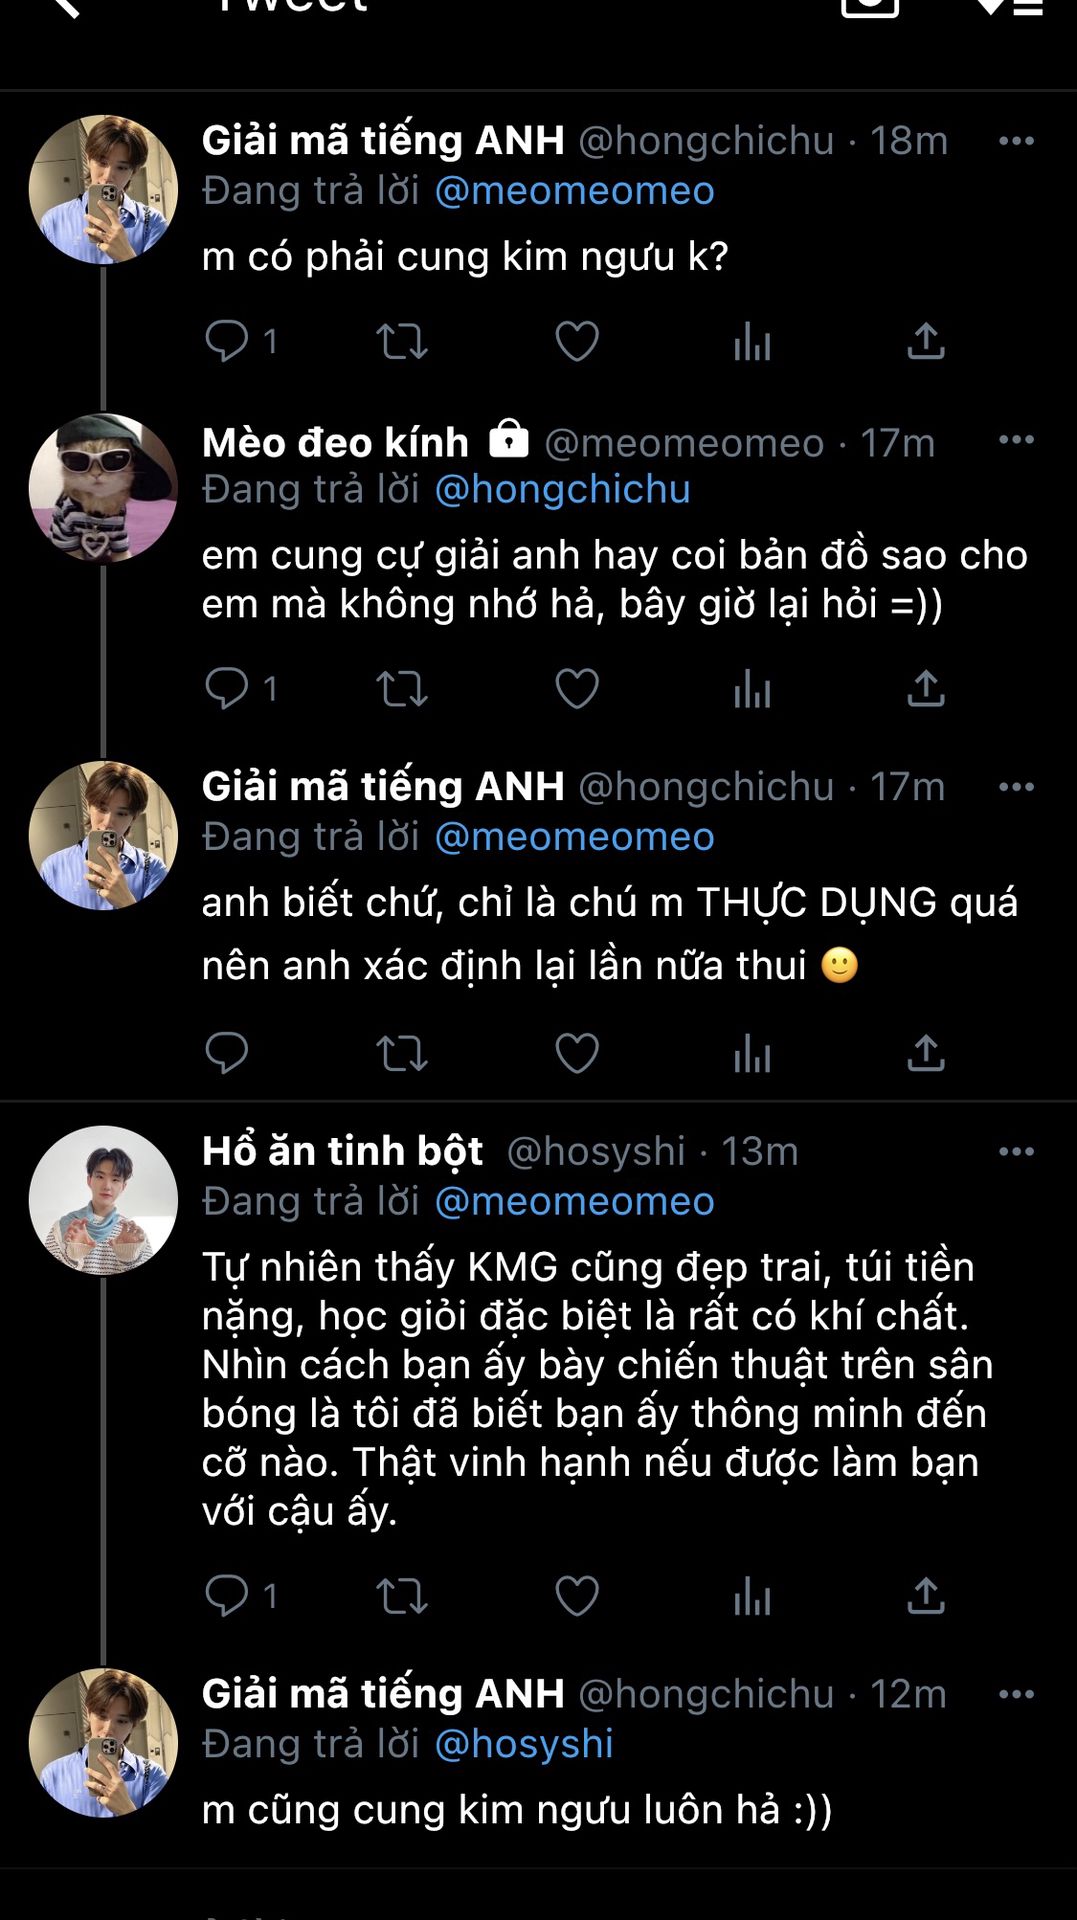Reply to the first 'kim ngưu k?' tweet
Viewport: 1077px width, 1920px height.
coord(227,341)
